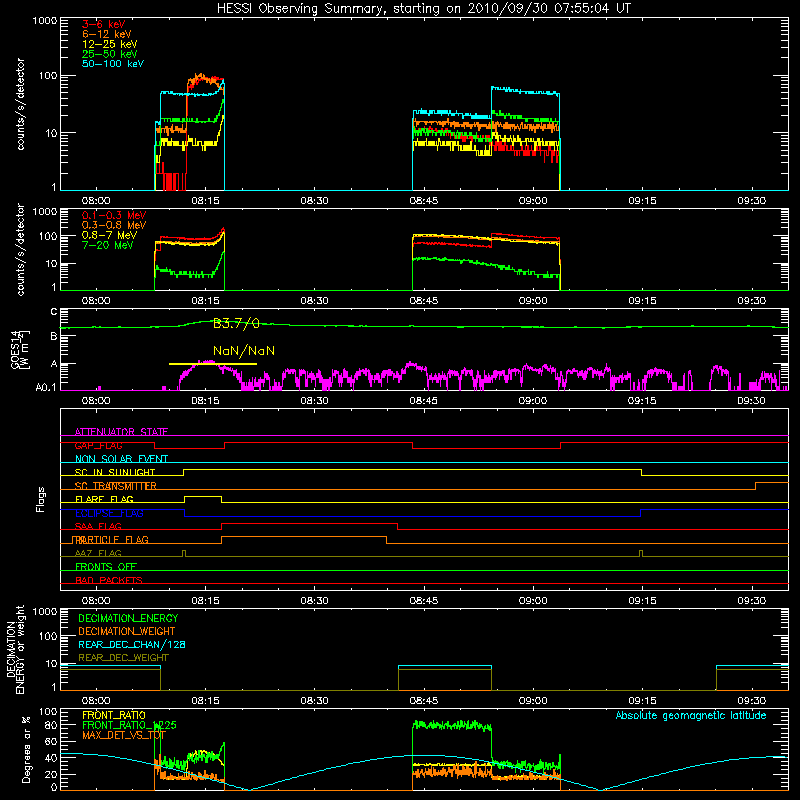The image size is (800, 800).
Task: Click the 7-20 MeV legend label
Action: tap(108, 245)
